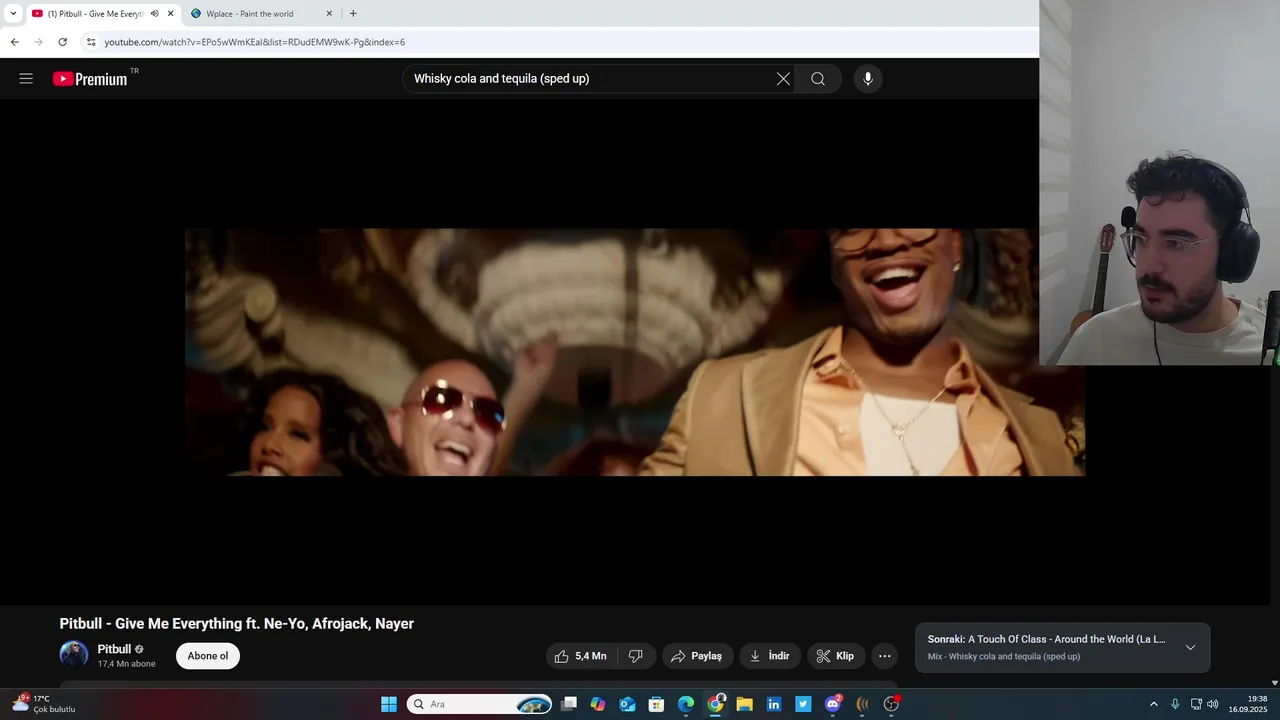
Task: Share the video via Paylaş
Action: pyautogui.click(x=697, y=656)
